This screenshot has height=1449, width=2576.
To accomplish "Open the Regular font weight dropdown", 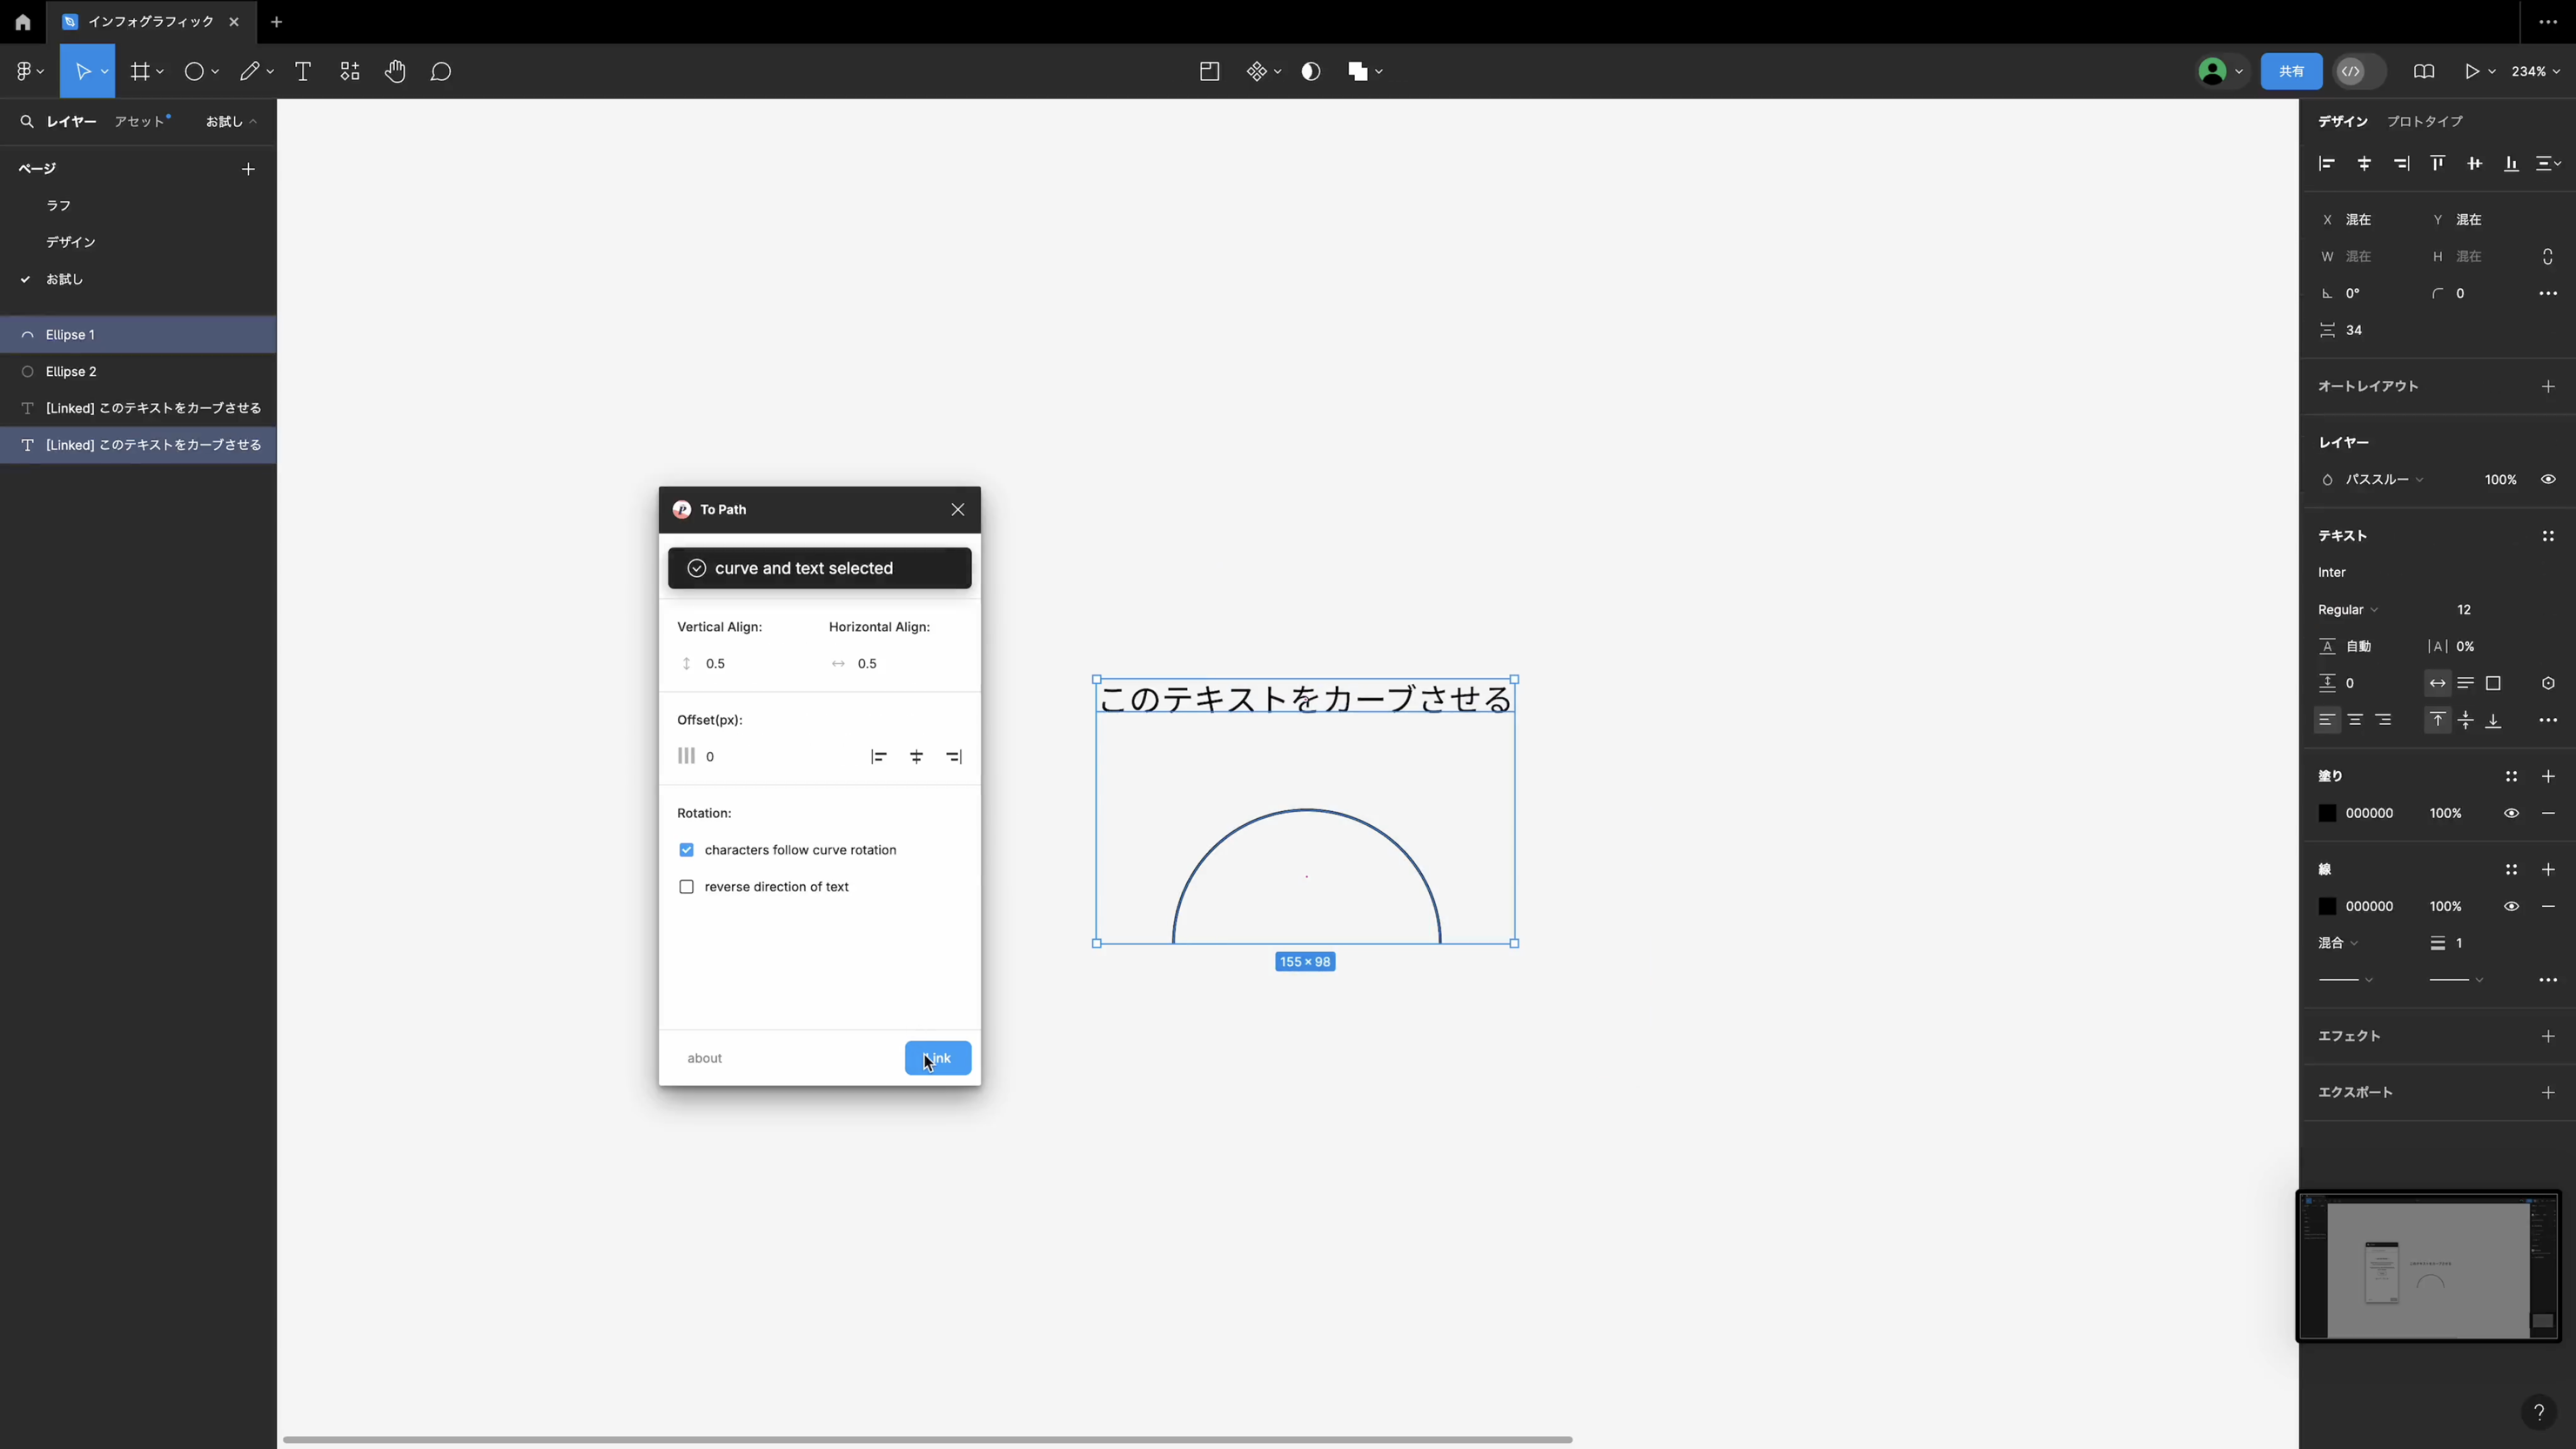I will coord(2347,610).
